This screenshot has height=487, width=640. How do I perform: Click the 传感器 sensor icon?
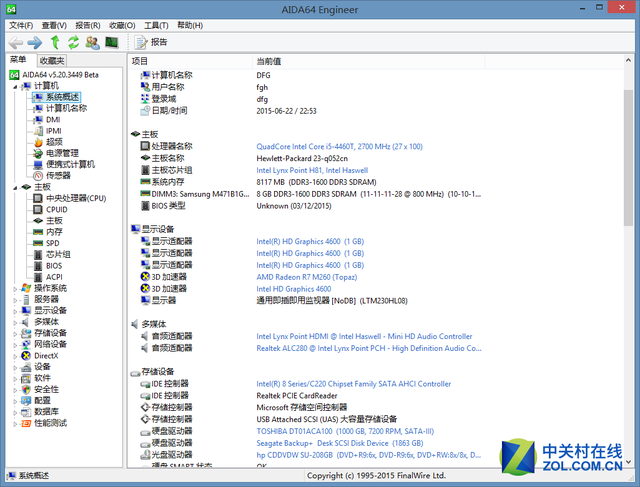pos(38,176)
